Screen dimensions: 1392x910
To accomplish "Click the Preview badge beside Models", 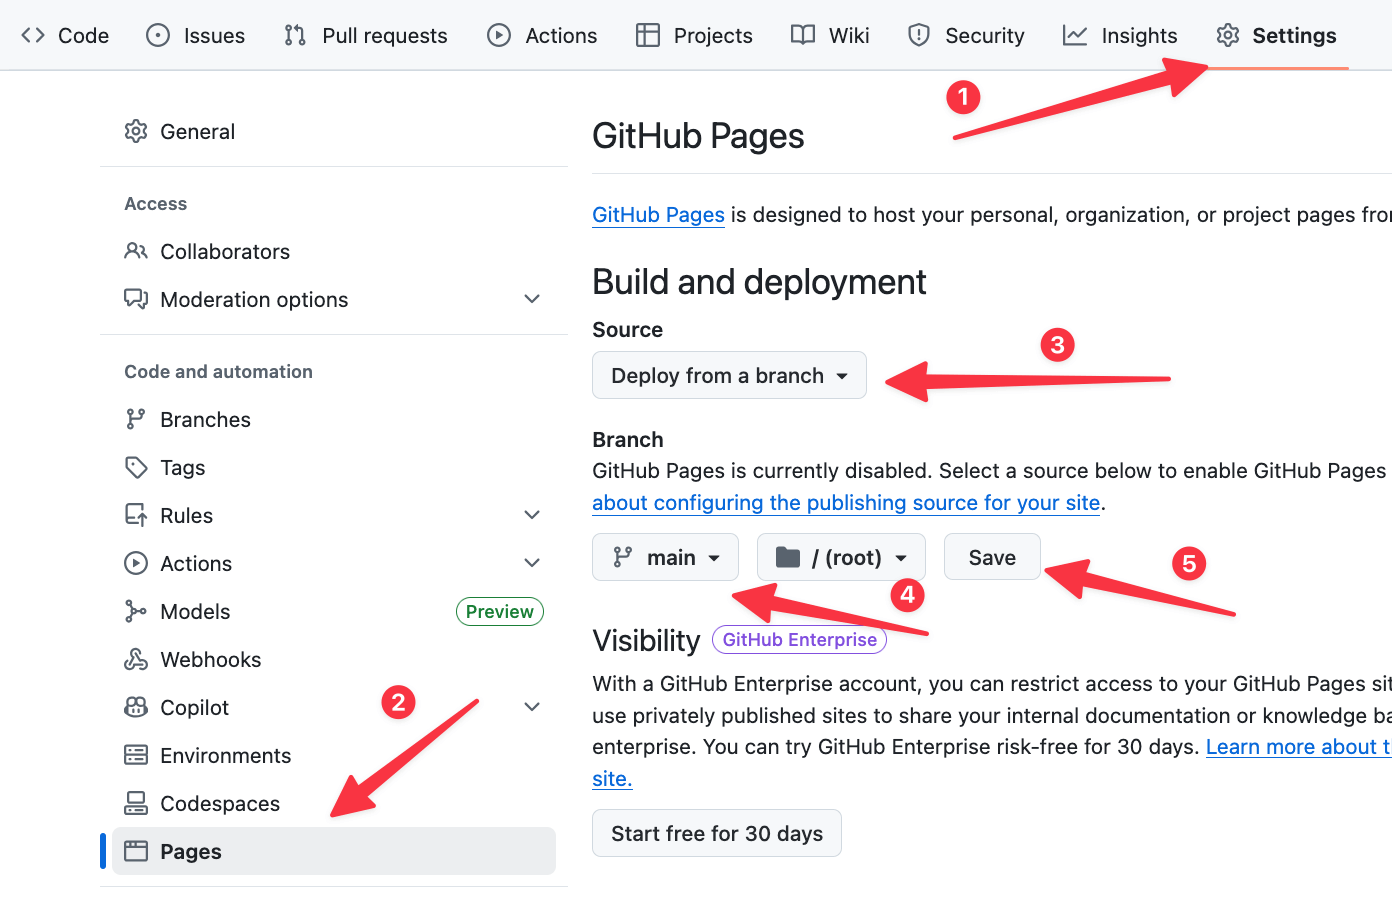I will (x=499, y=611).
